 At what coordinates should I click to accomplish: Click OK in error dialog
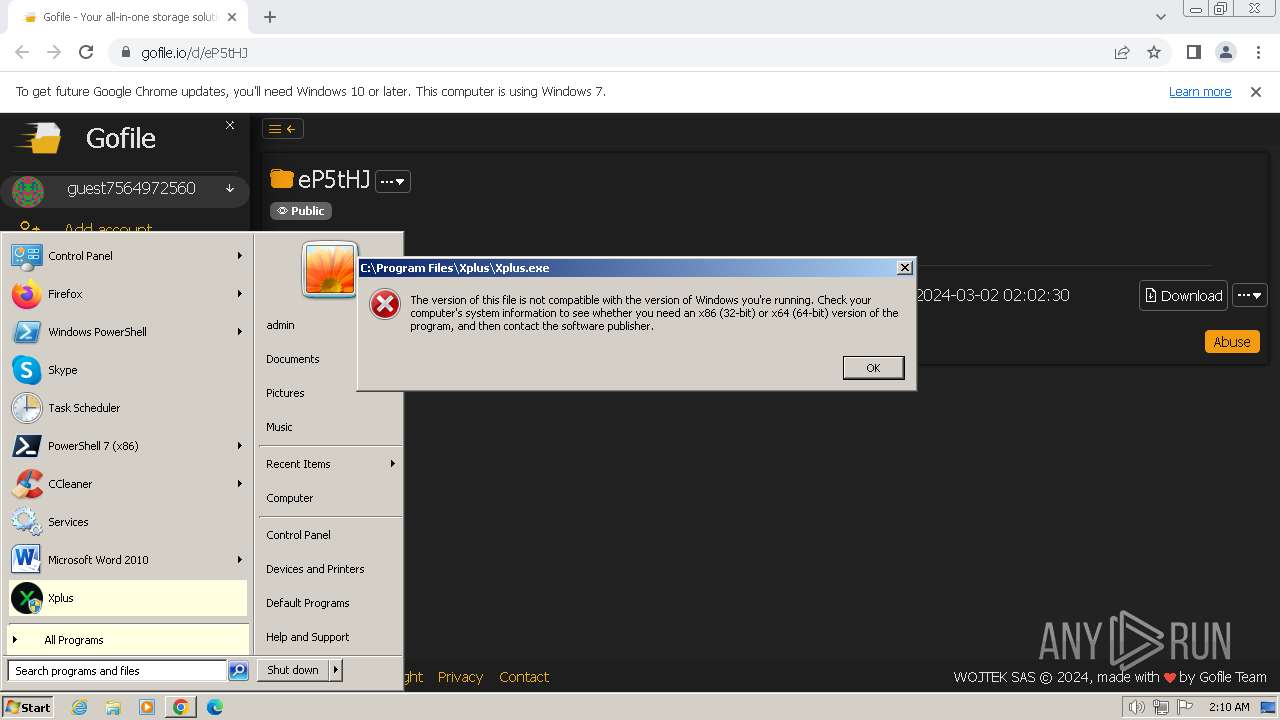(873, 368)
